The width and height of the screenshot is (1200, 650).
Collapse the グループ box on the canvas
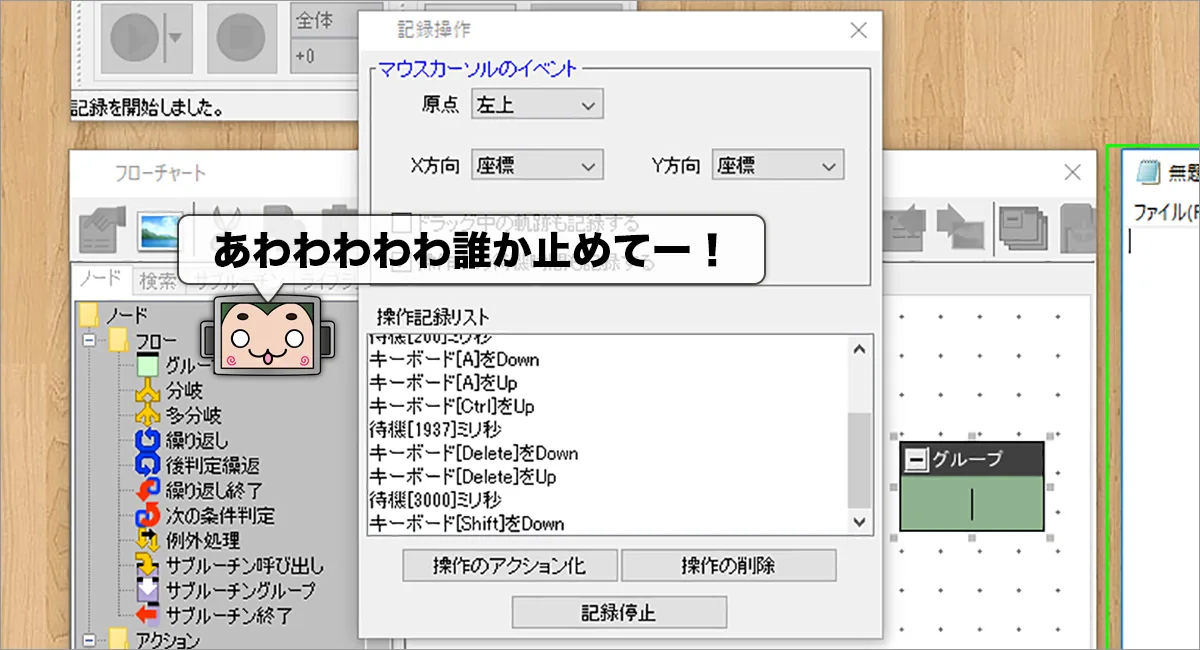click(x=915, y=459)
